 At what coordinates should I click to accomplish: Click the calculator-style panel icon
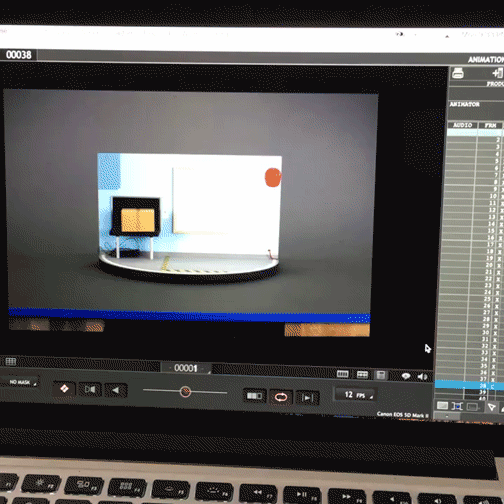(x=381, y=375)
